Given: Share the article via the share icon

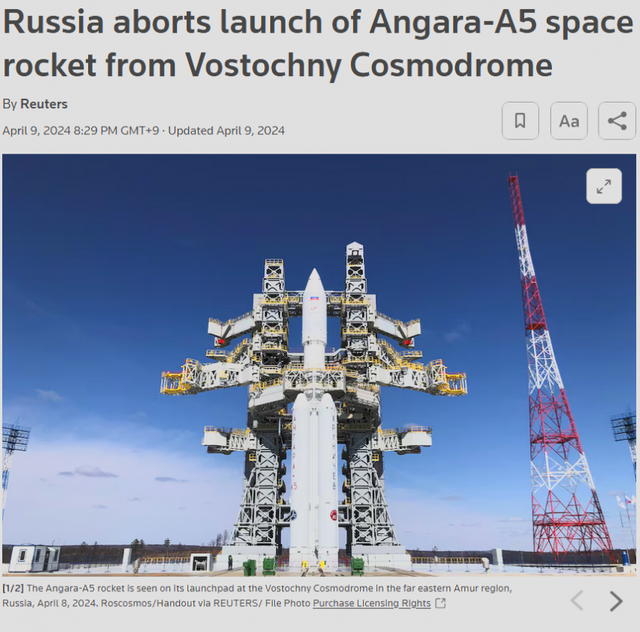Looking at the screenshot, I should [617, 121].
